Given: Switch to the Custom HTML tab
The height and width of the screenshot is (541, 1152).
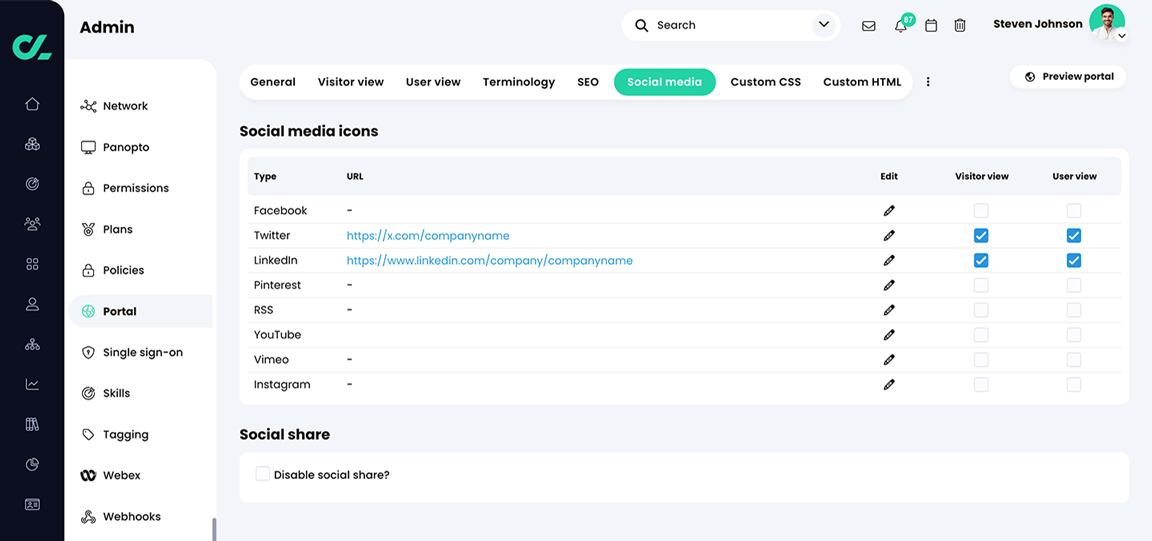Looking at the screenshot, I should [x=862, y=82].
